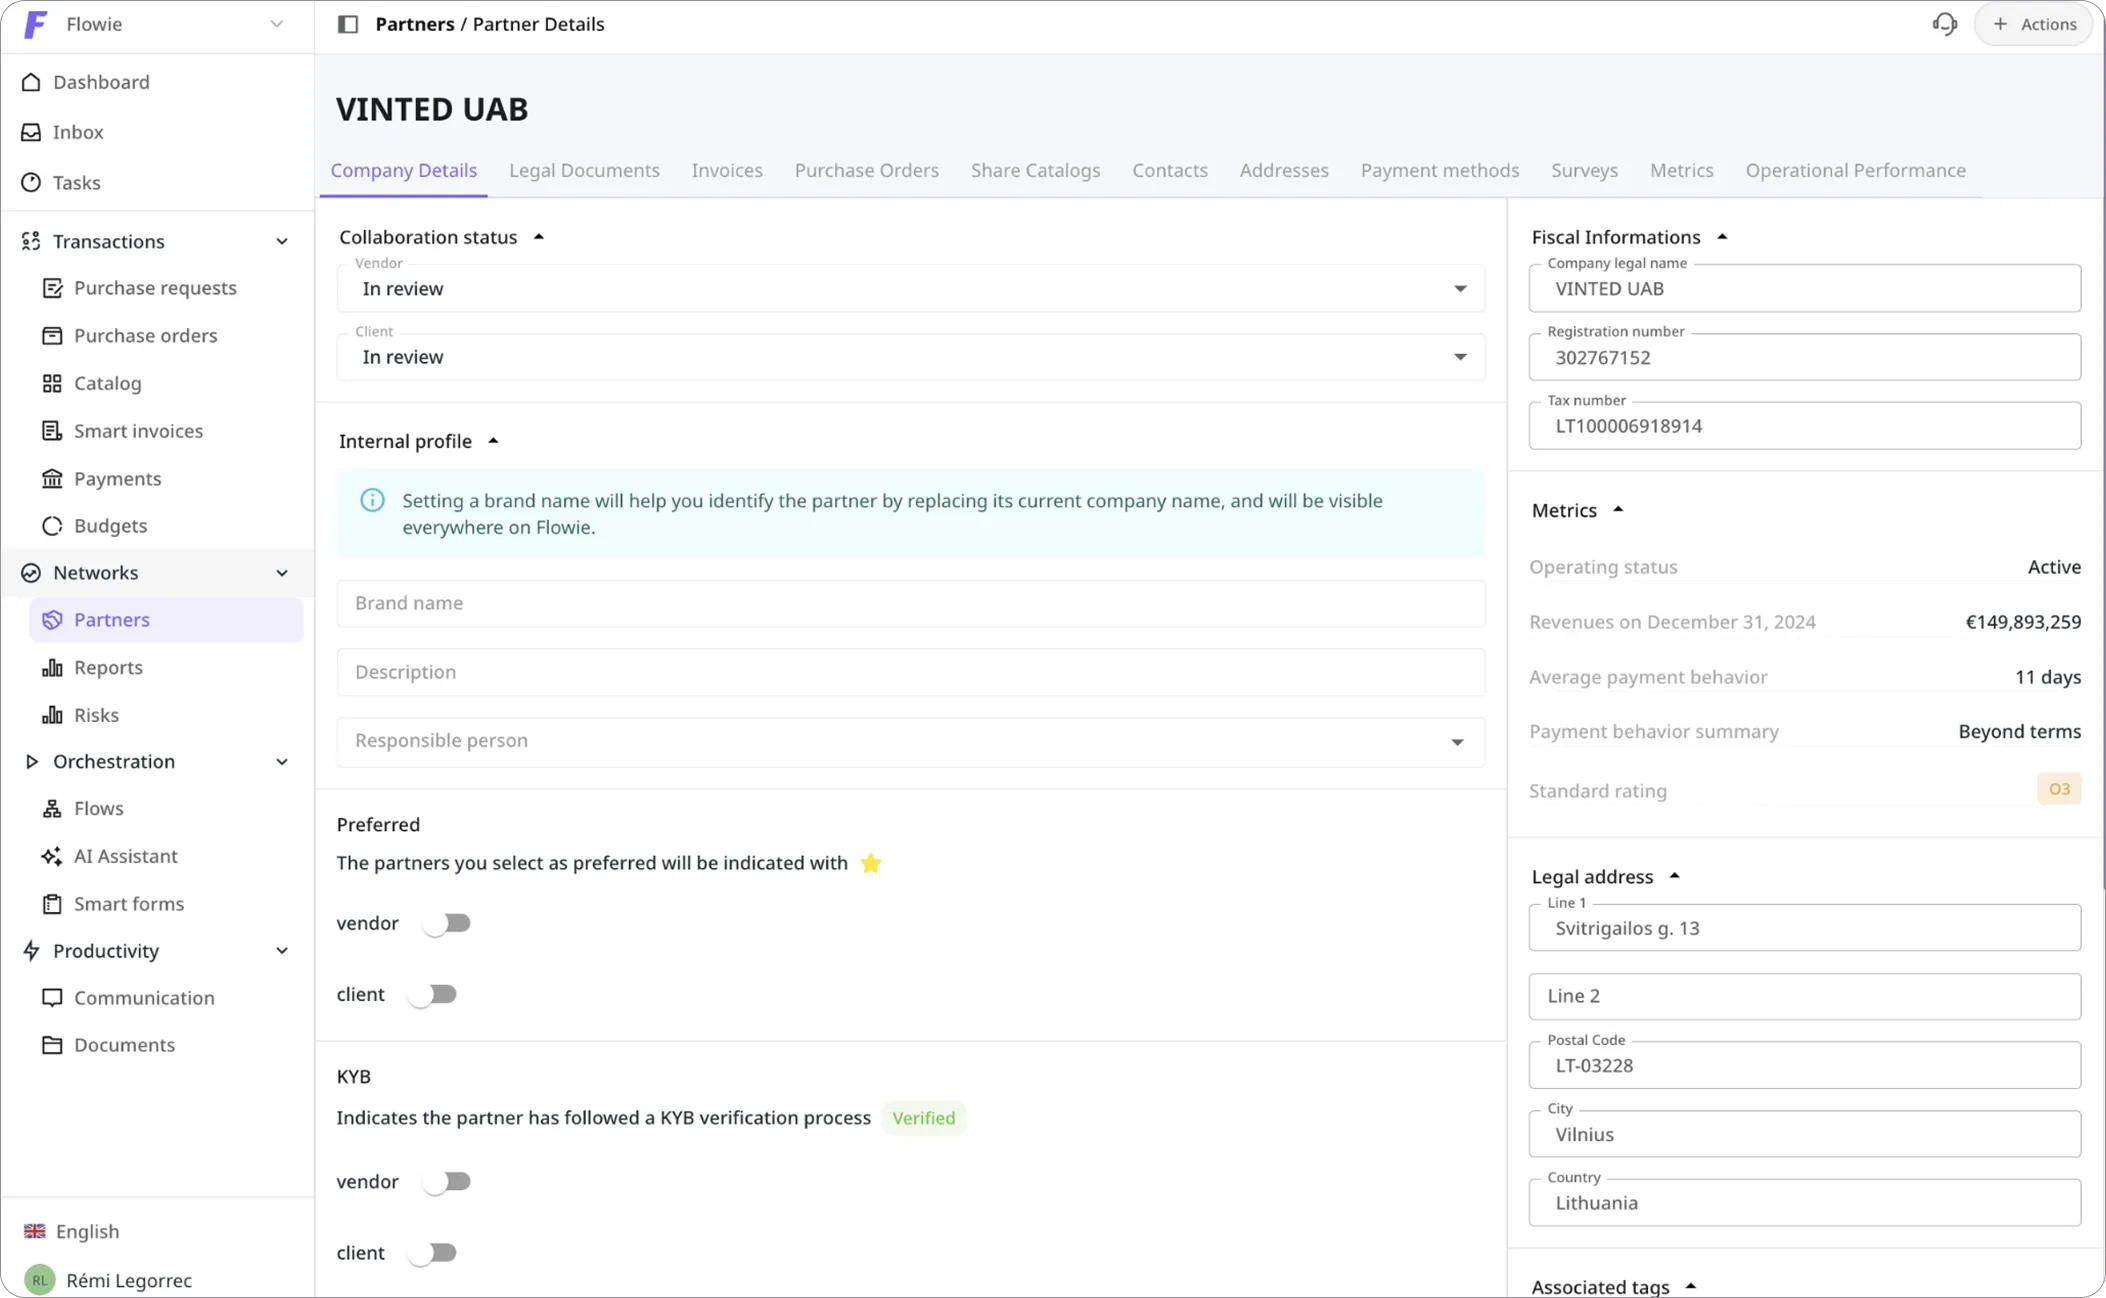Screen dimensions: 2106x1298
Task: Click the Description input field
Action: pos(911,672)
